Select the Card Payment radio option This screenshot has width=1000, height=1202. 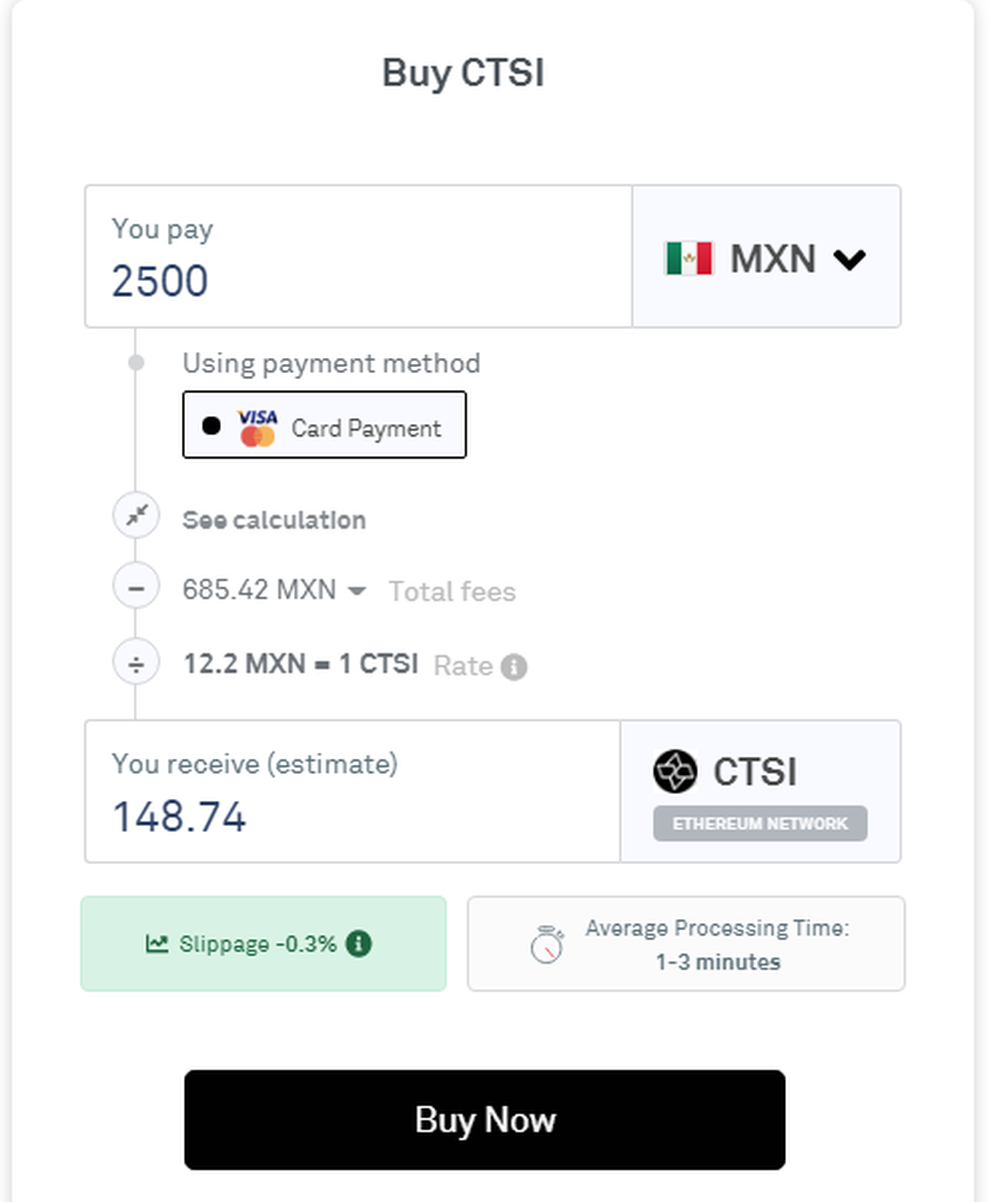pos(211,426)
